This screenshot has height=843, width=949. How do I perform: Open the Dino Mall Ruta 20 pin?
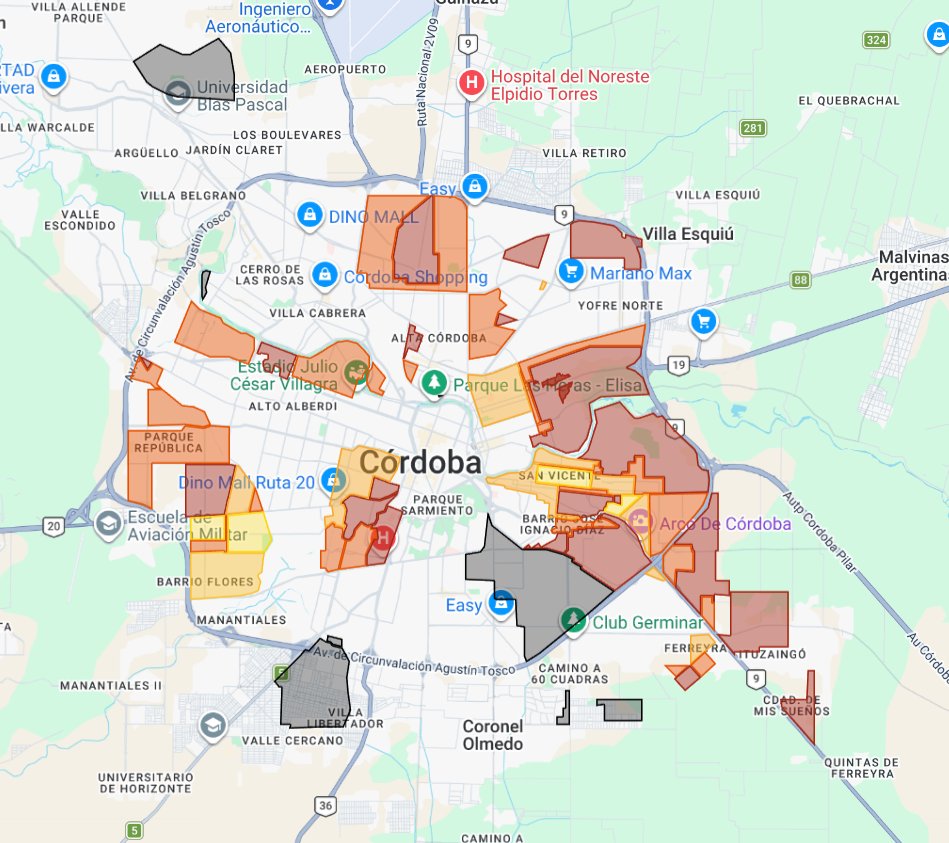[x=332, y=481]
